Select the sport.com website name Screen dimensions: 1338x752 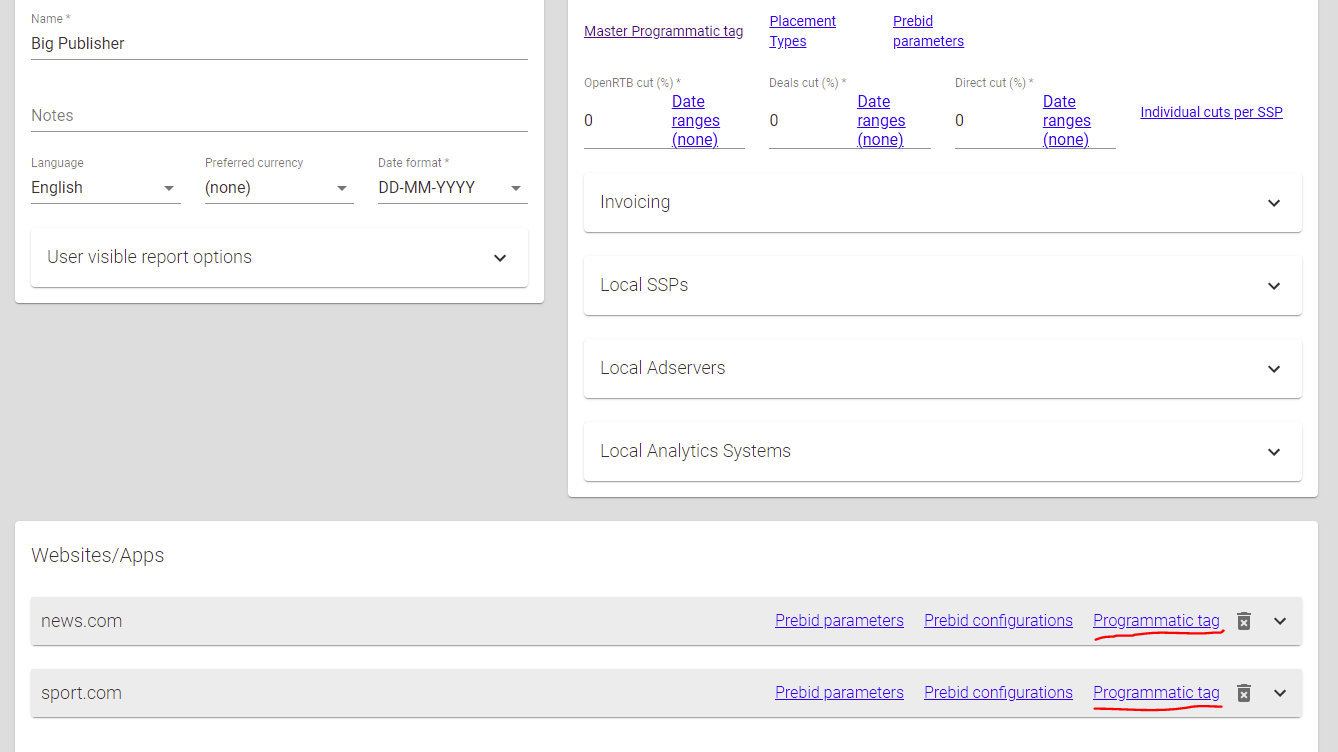coord(81,693)
